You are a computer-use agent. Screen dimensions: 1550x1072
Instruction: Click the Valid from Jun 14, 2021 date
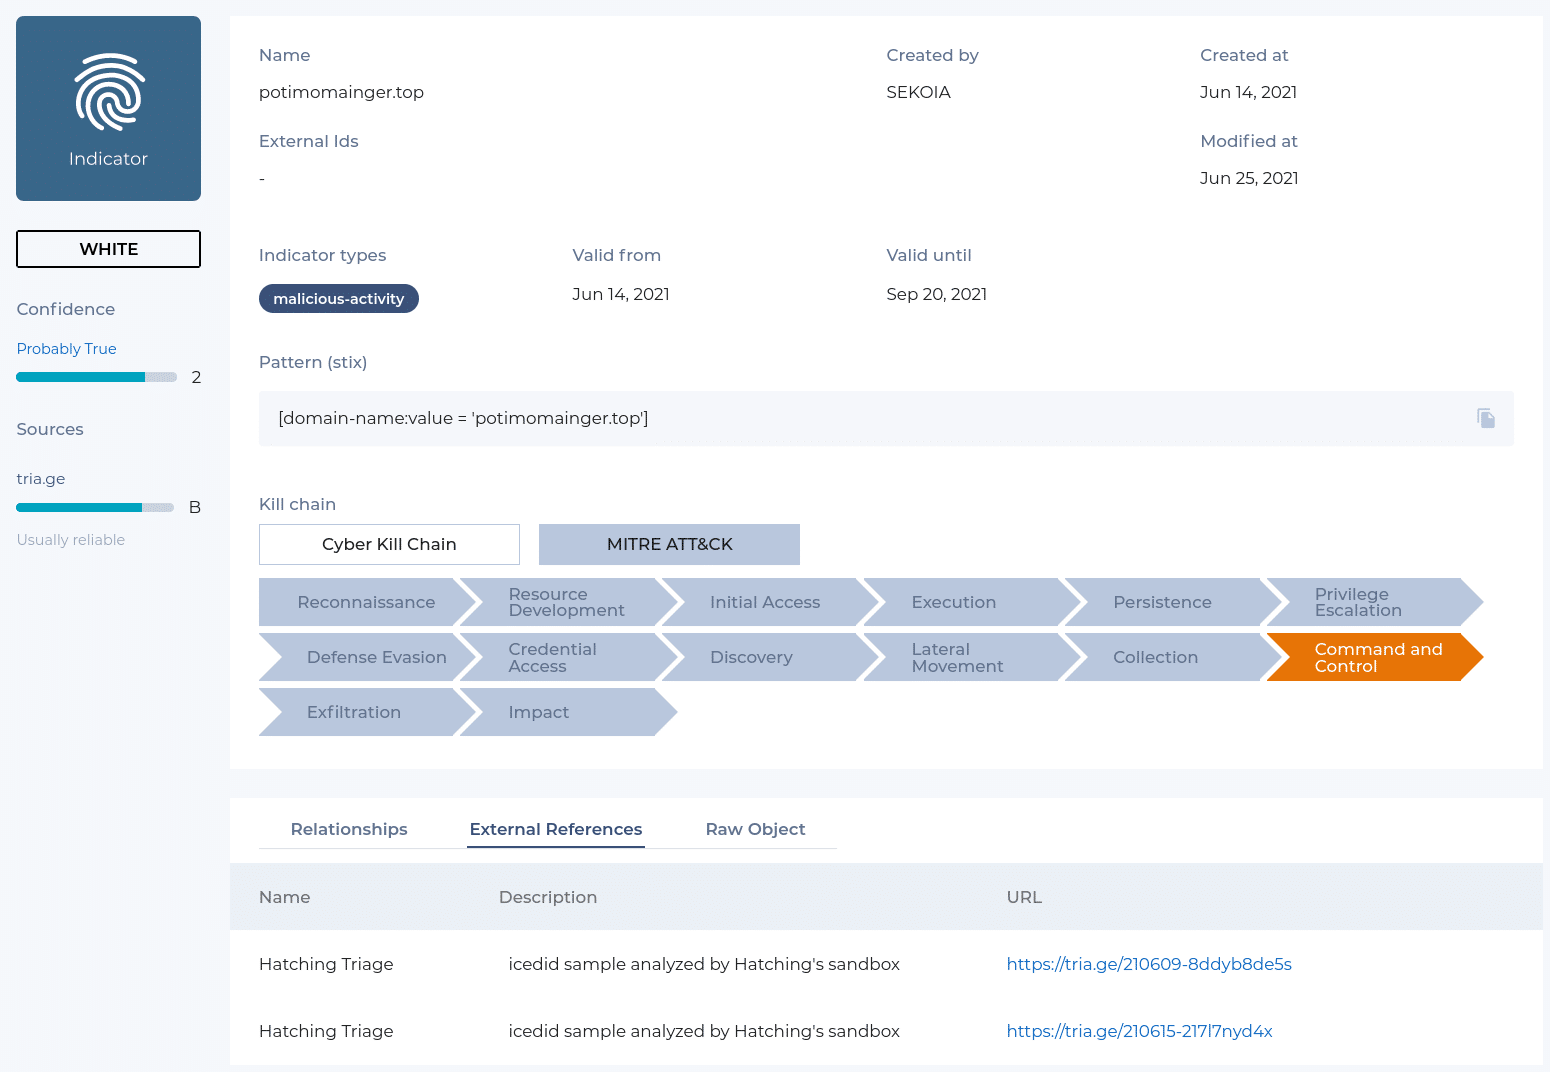pyautogui.click(x=621, y=294)
